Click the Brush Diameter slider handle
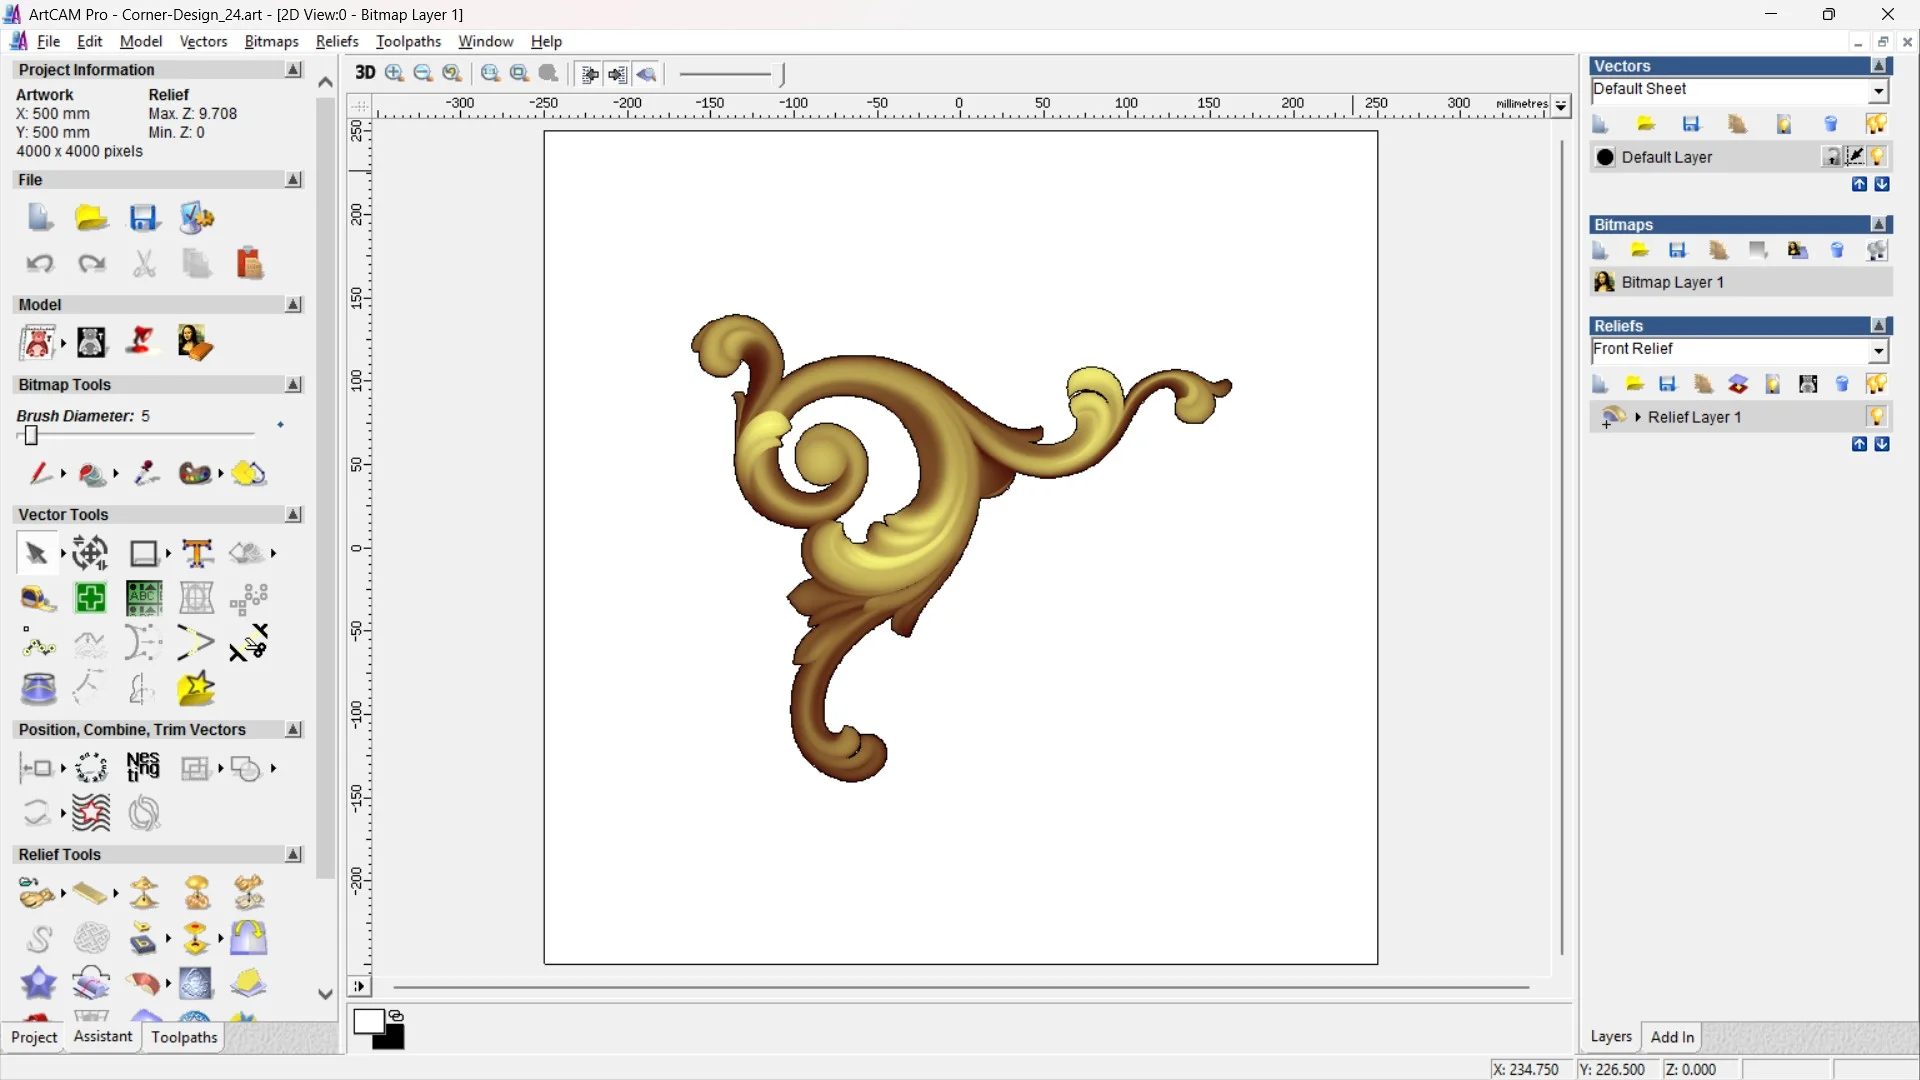Viewport: 1920px width, 1080px height. click(x=31, y=435)
